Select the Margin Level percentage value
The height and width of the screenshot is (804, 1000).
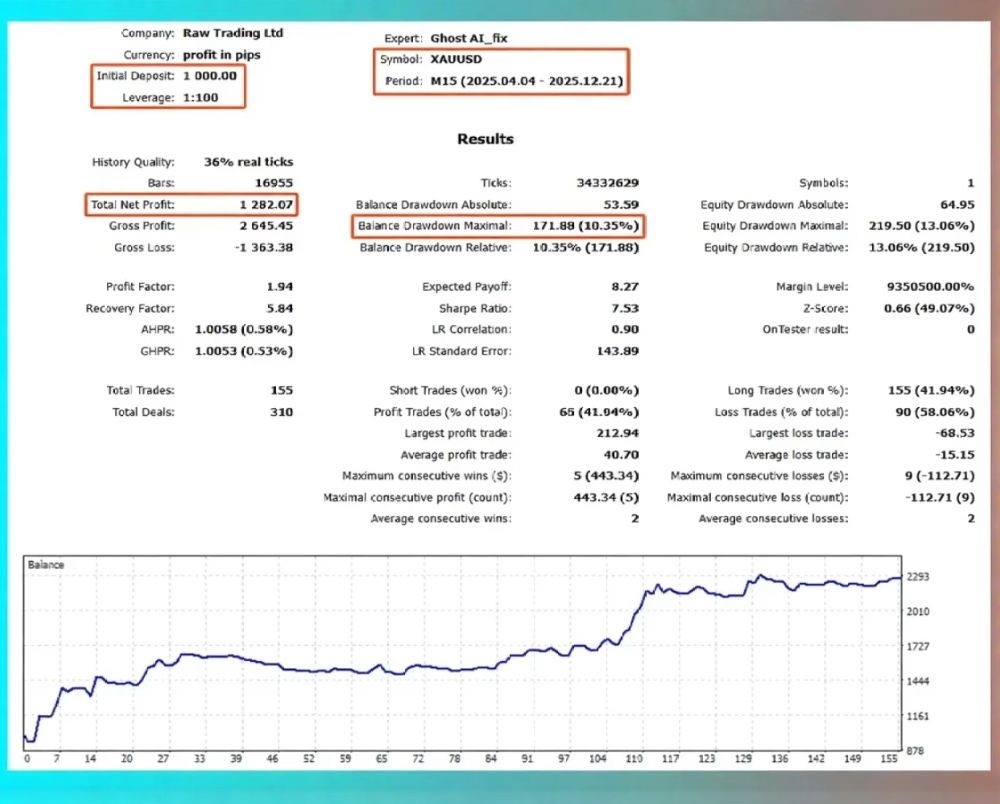(930, 287)
